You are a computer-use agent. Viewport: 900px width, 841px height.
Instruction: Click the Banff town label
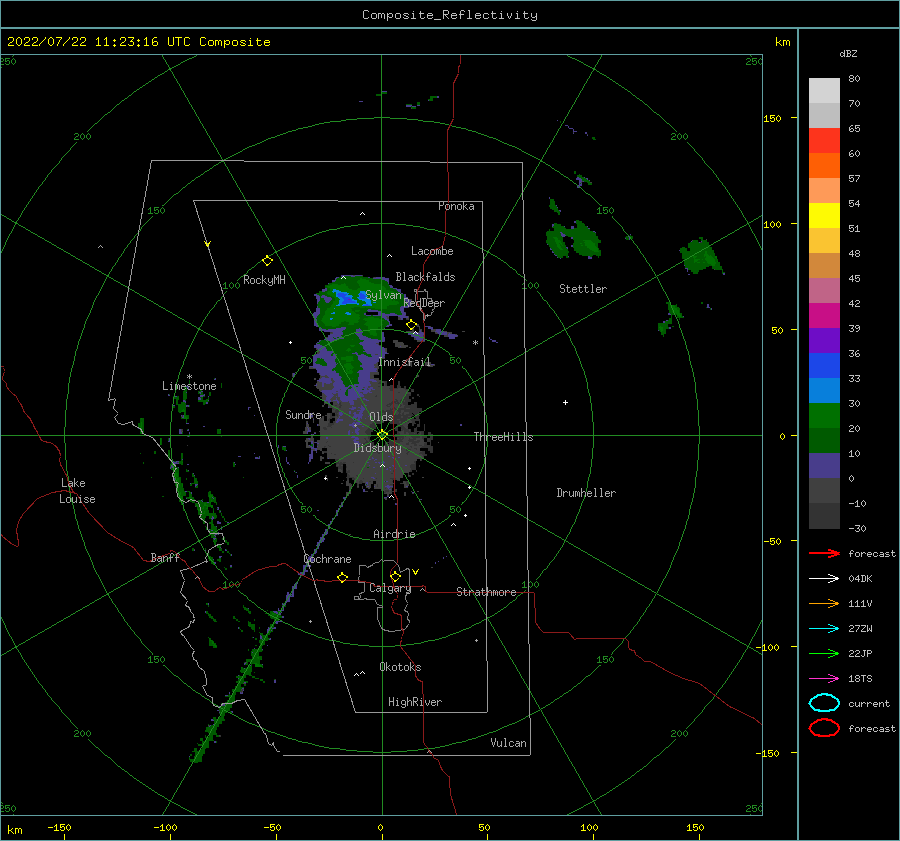point(165,557)
